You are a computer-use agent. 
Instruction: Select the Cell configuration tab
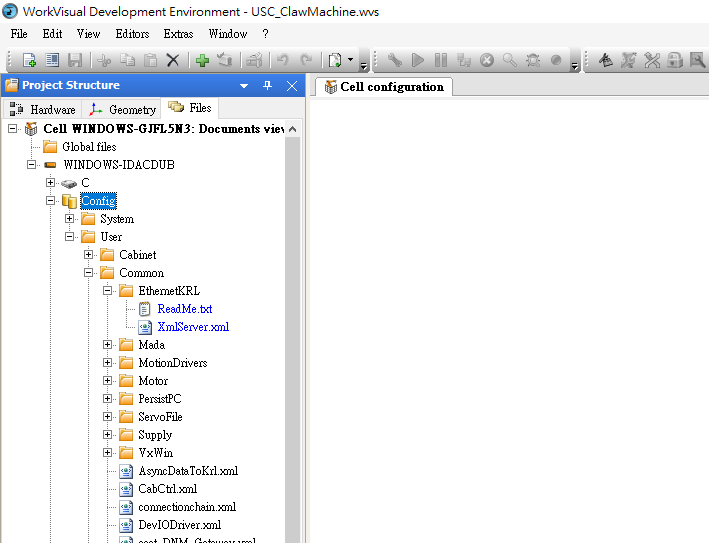pyautogui.click(x=384, y=87)
